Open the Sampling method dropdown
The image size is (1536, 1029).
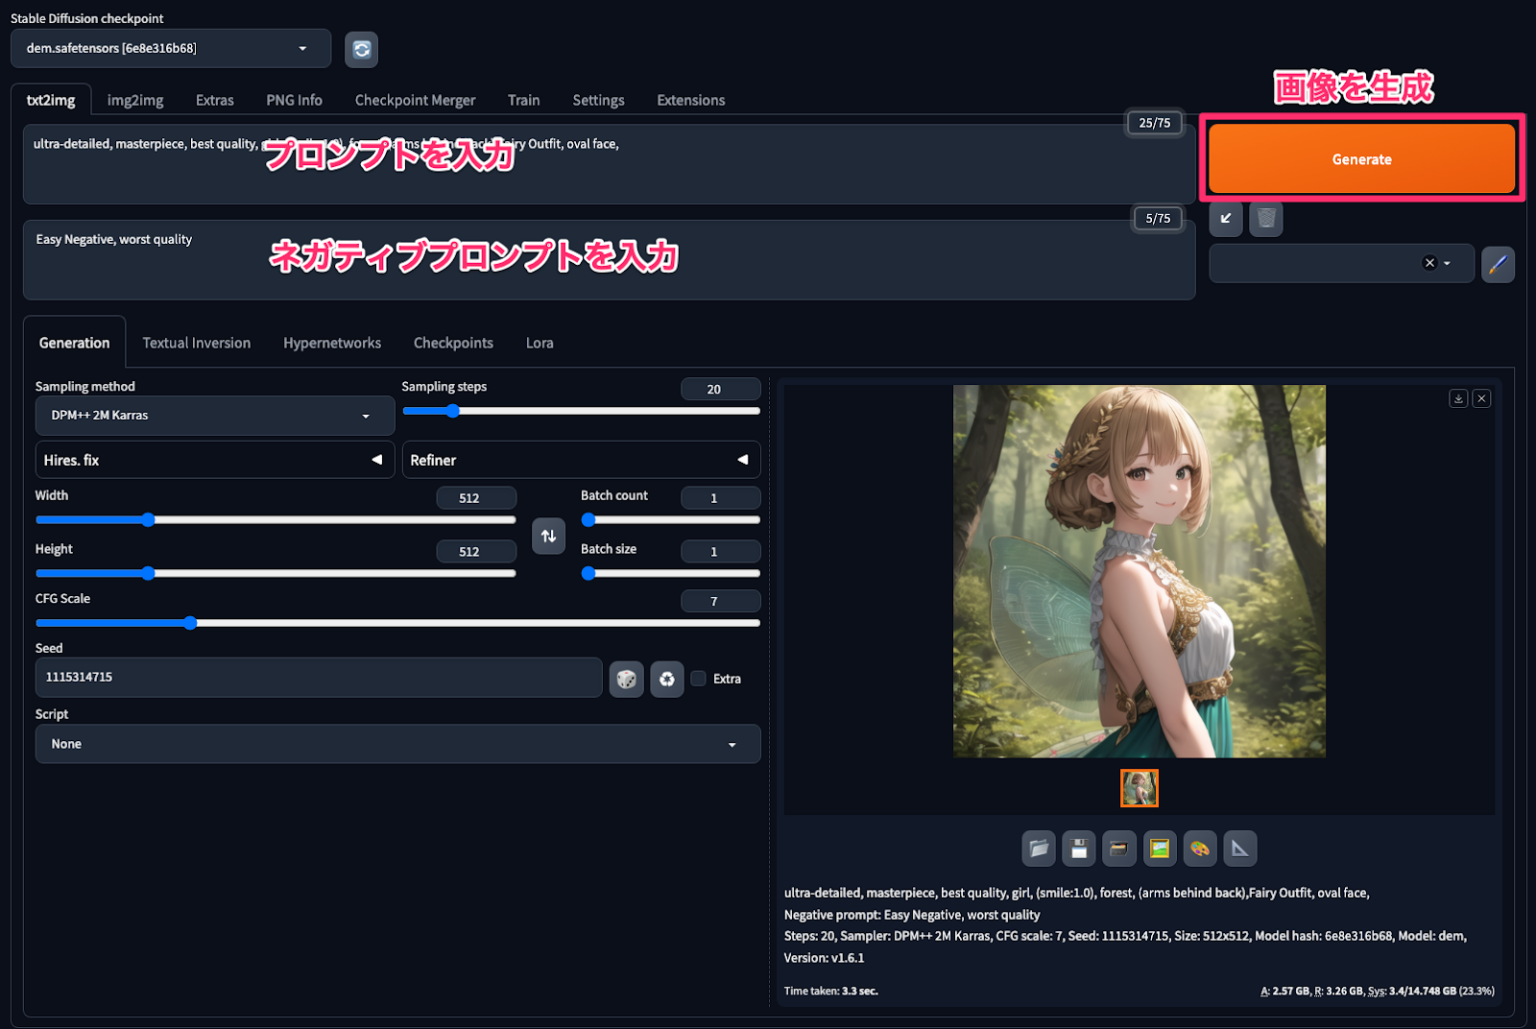tap(214, 415)
